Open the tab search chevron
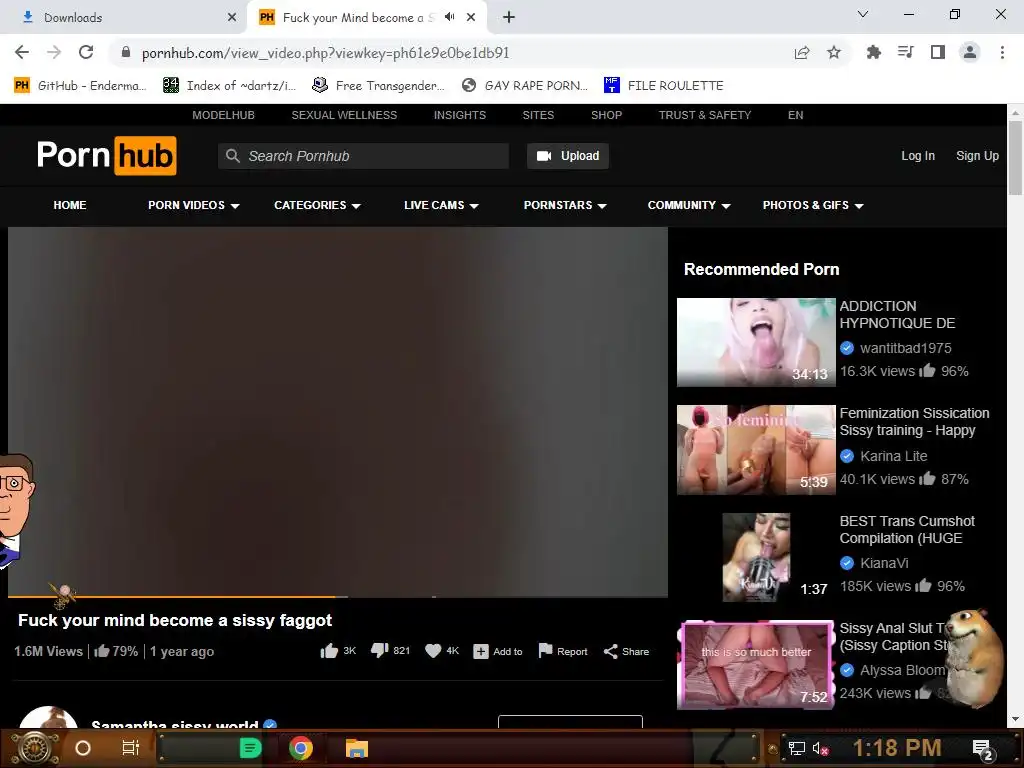Image resolution: width=1024 pixels, height=768 pixels. (x=863, y=14)
